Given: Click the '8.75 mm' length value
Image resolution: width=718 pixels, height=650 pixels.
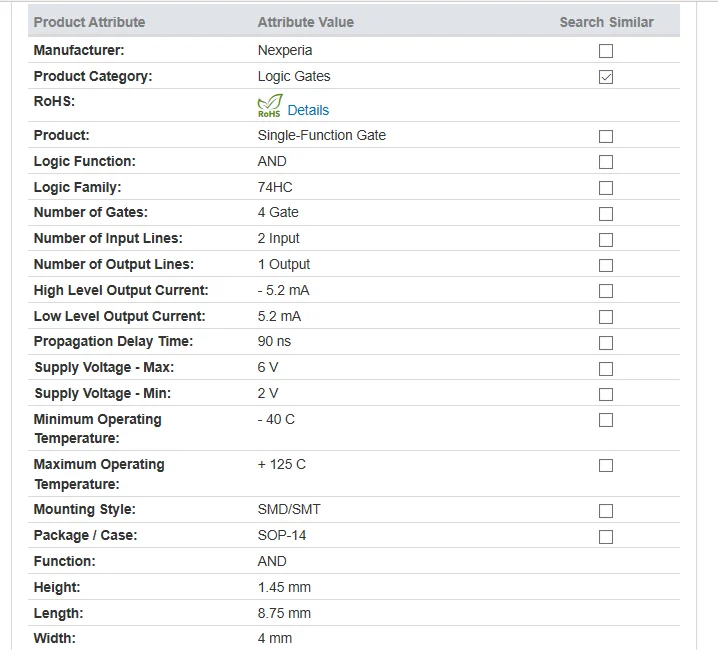Looking at the screenshot, I should [x=284, y=613].
